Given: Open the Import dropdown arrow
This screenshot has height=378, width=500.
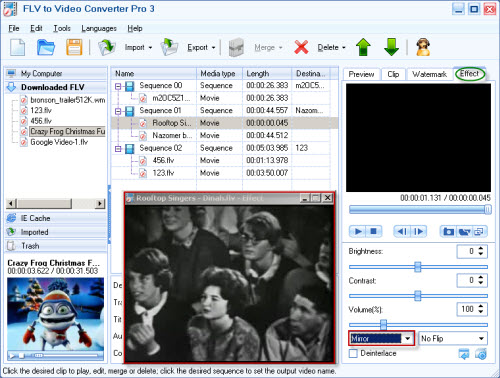Looking at the screenshot, I should tap(150, 48).
